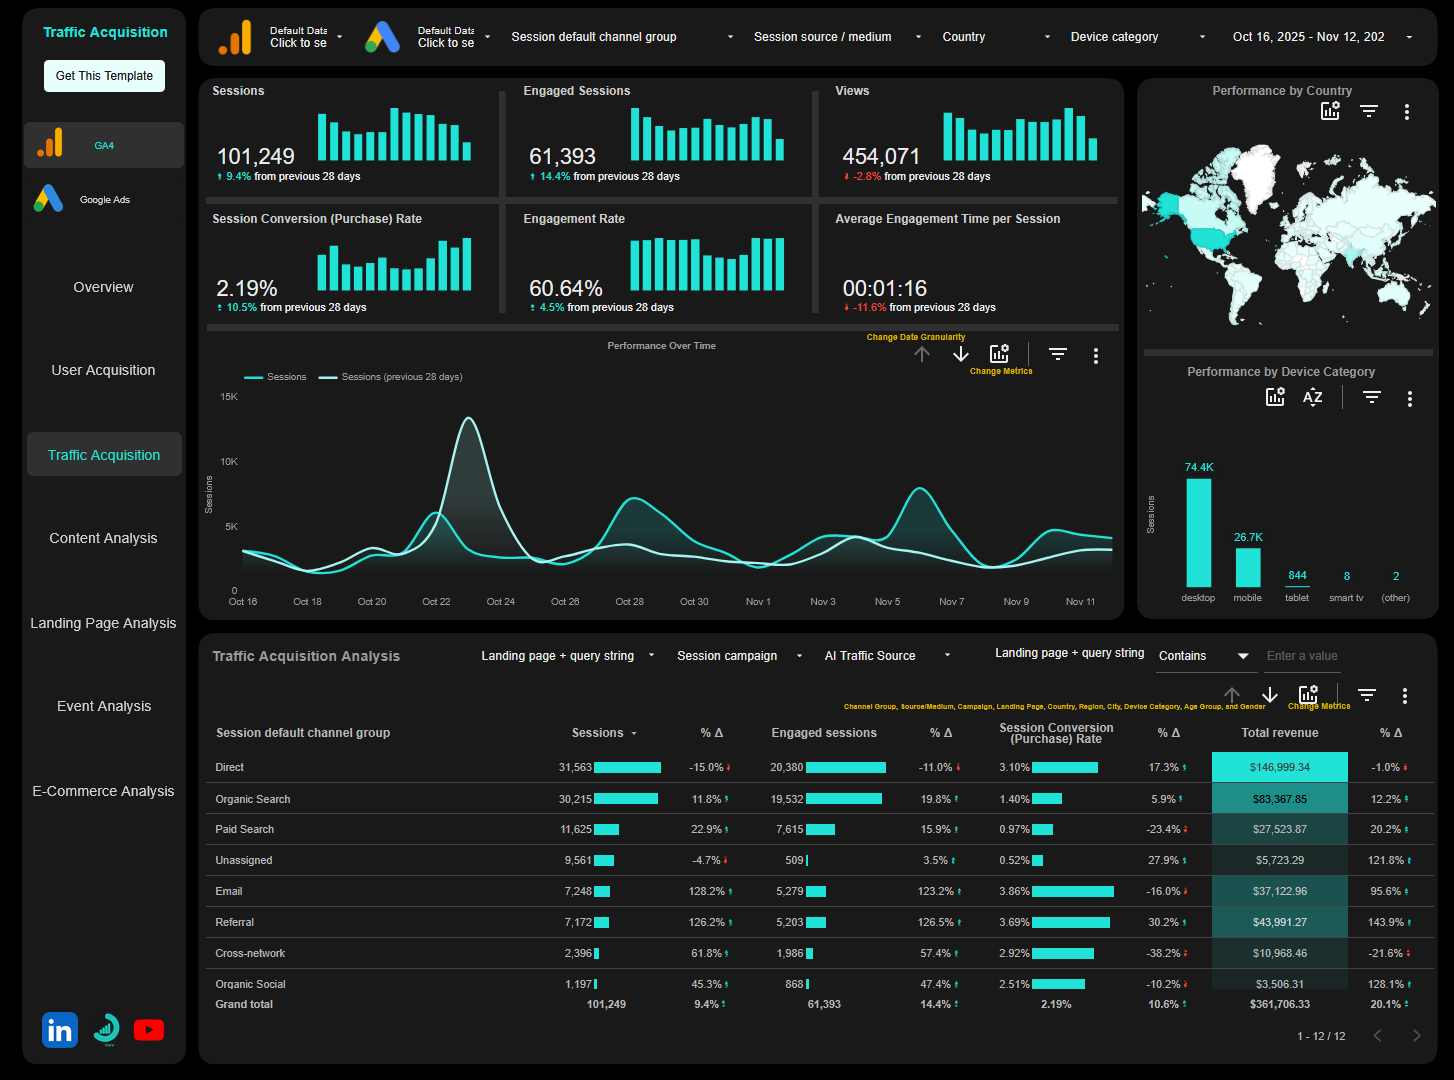The height and width of the screenshot is (1080, 1454).
Task: Open three-dot menu on Performance by Device Category
Action: (1410, 398)
